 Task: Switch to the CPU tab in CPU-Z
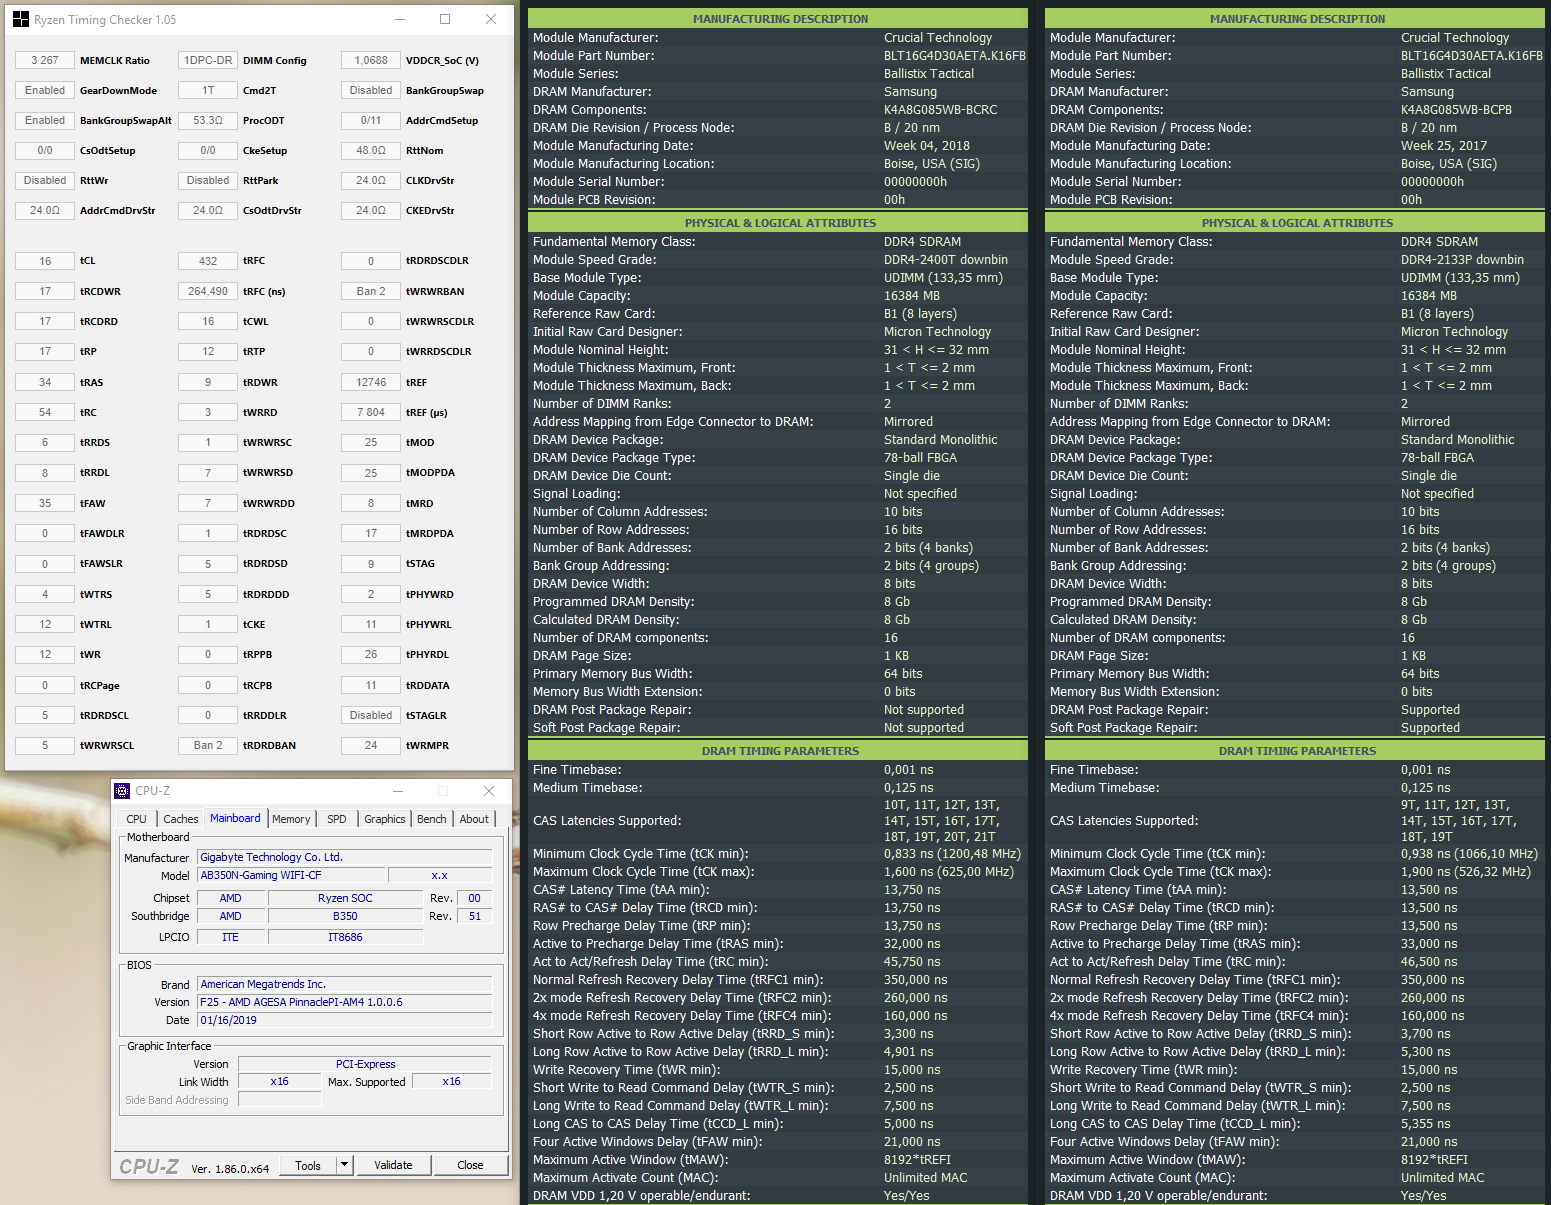coord(137,819)
